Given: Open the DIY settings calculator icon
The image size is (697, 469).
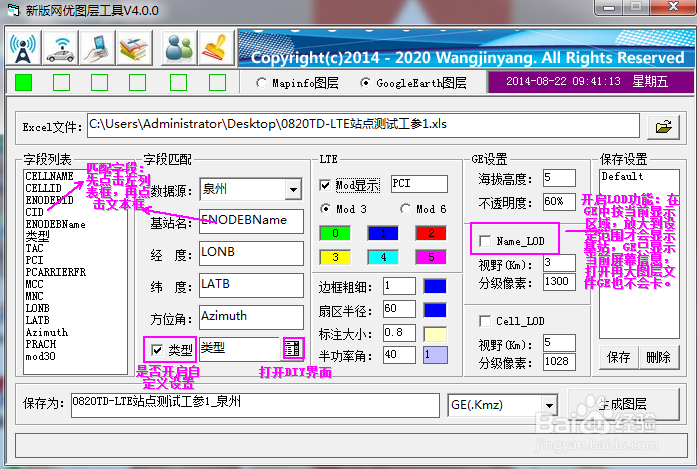Looking at the screenshot, I should 292,348.
